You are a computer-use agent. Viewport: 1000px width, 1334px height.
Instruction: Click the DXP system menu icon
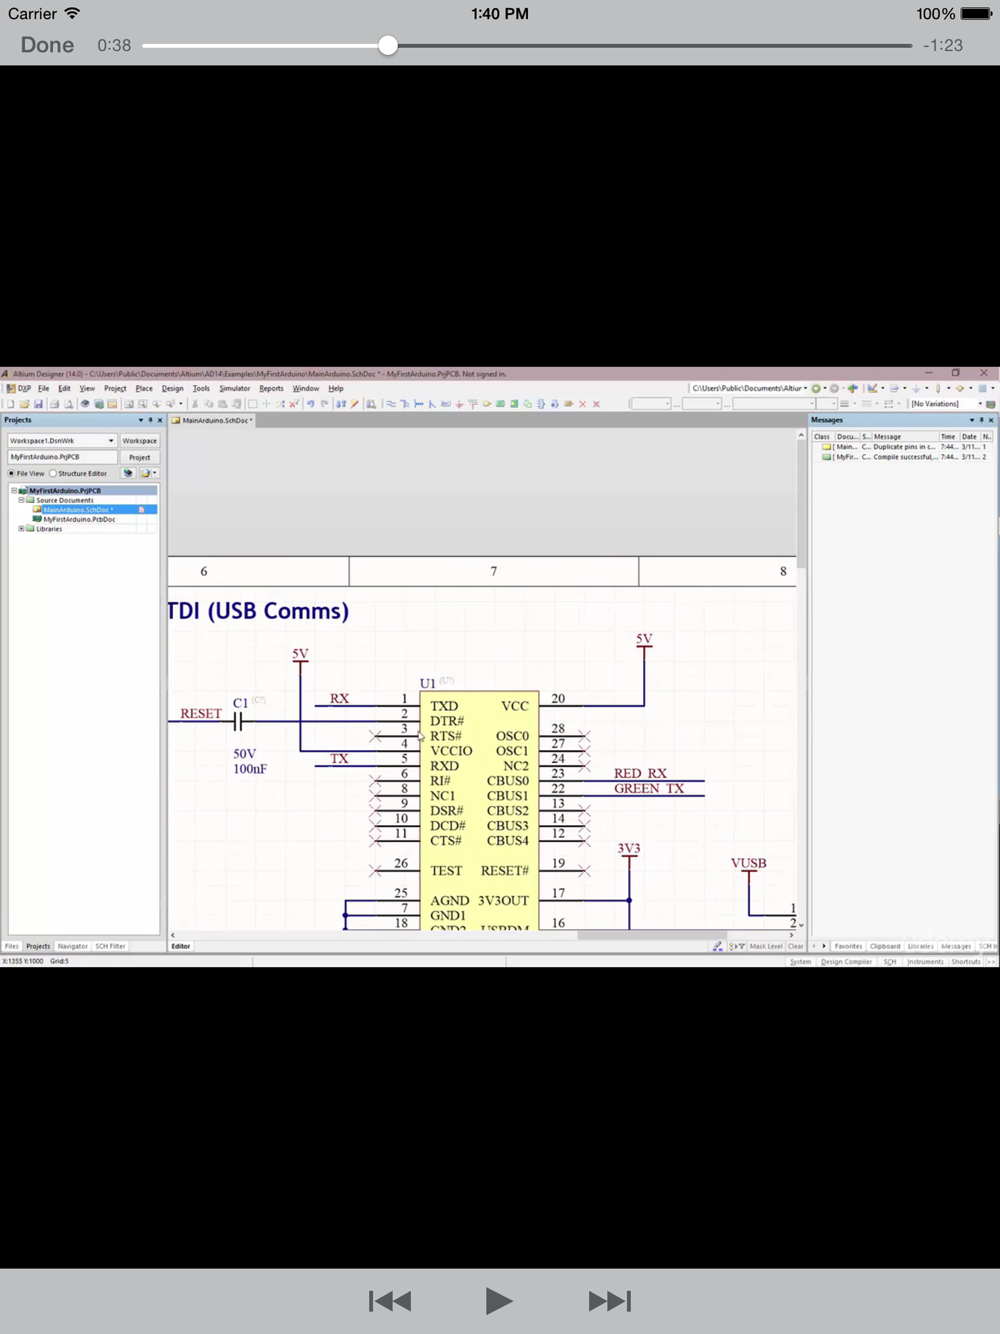click(x=19, y=388)
